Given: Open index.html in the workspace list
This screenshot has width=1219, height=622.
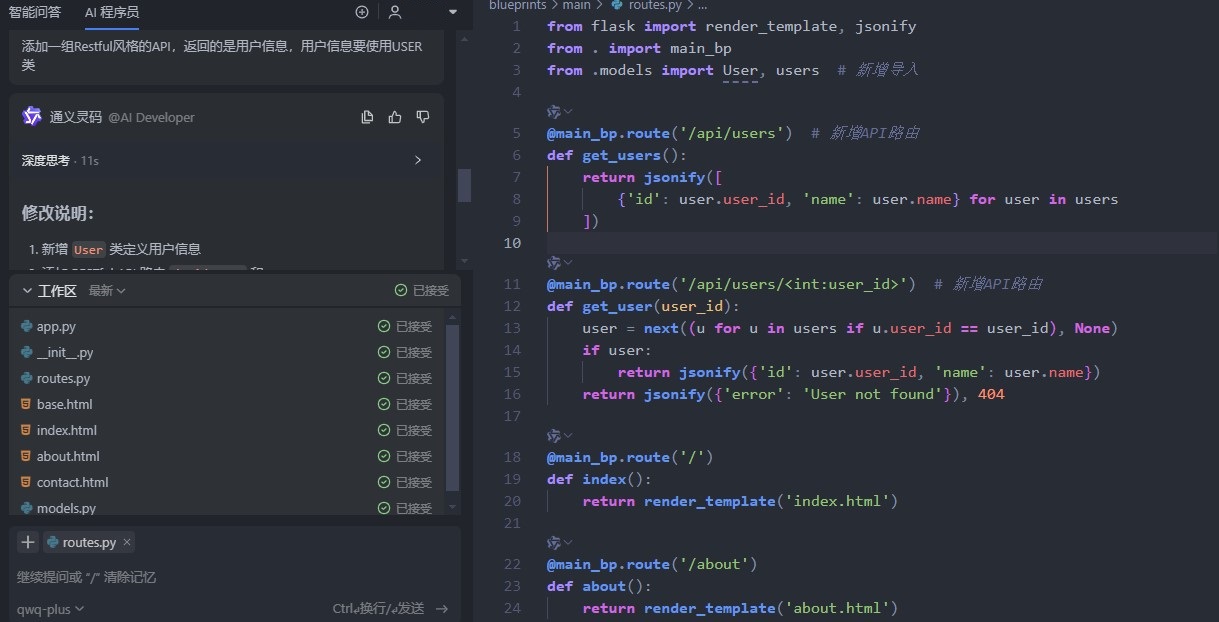Looking at the screenshot, I should click(67, 430).
